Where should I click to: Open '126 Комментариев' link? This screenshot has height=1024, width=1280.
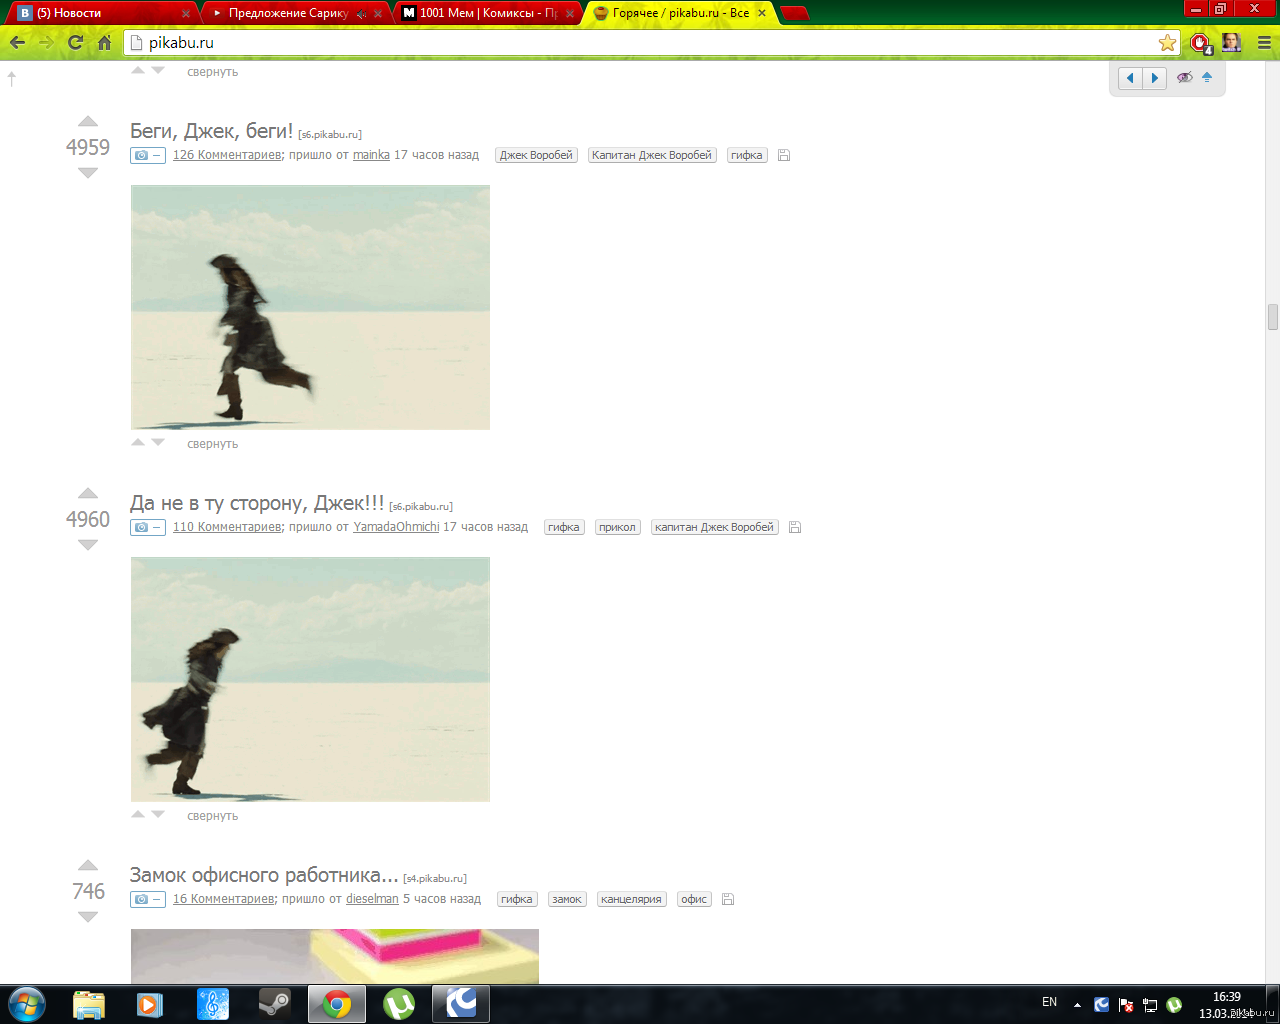click(227, 155)
